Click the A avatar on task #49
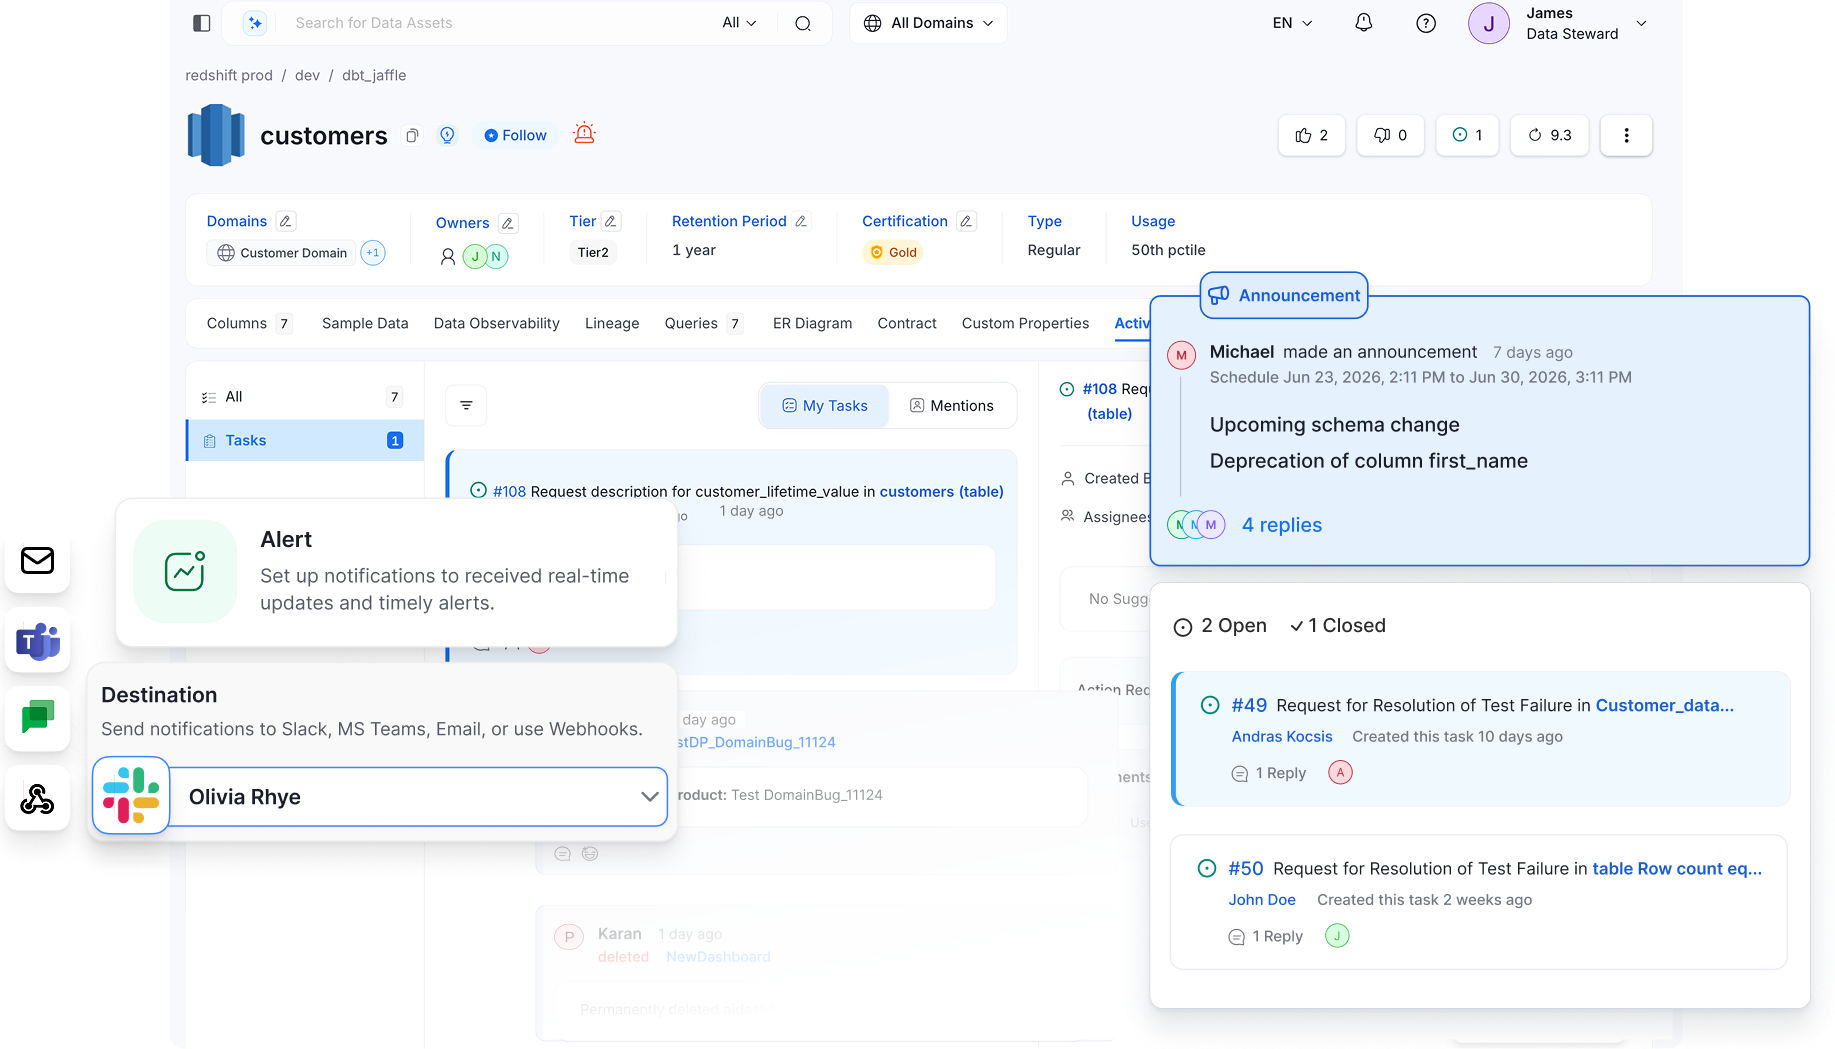The width and height of the screenshot is (1835, 1049). [x=1340, y=772]
